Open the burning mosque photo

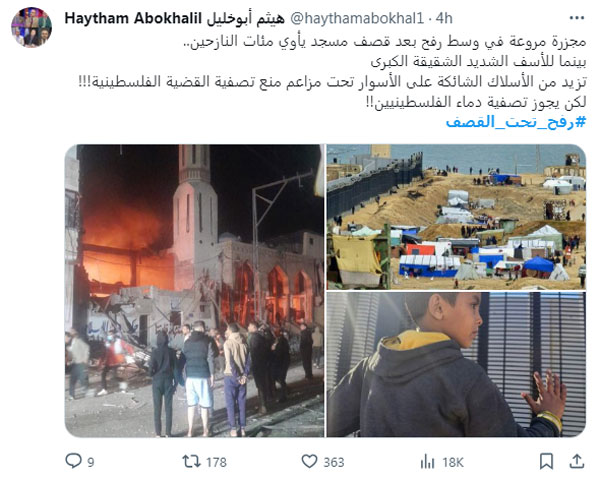(194, 291)
